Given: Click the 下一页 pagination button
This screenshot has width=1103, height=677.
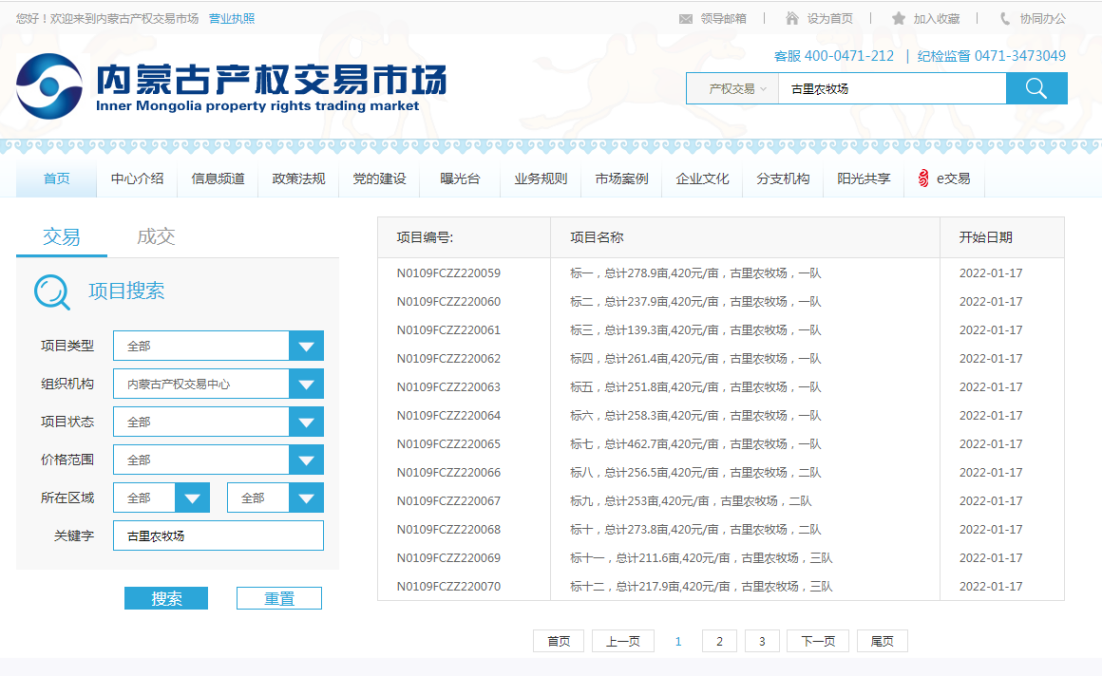Looking at the screenshot, I should click(818, 641).
